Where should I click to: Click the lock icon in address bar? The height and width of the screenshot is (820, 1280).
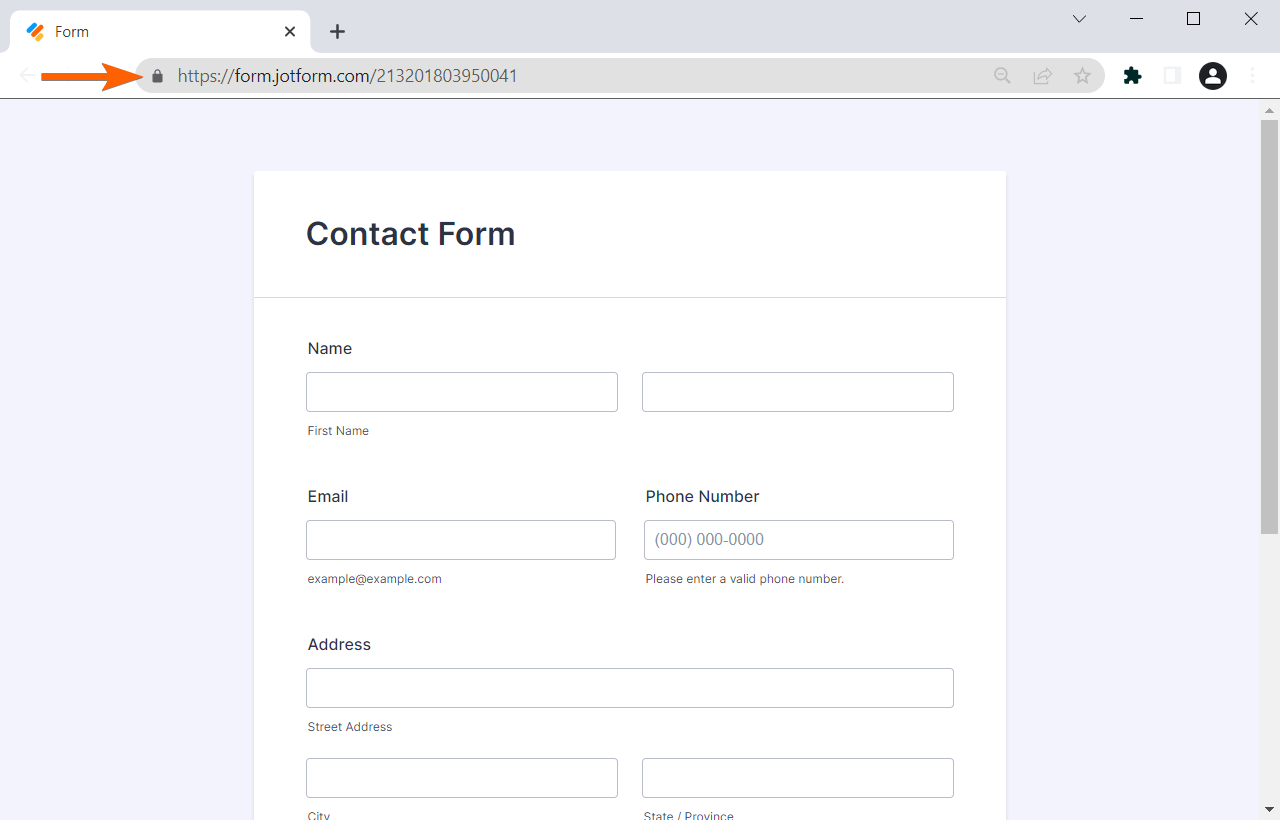(157, 76)
